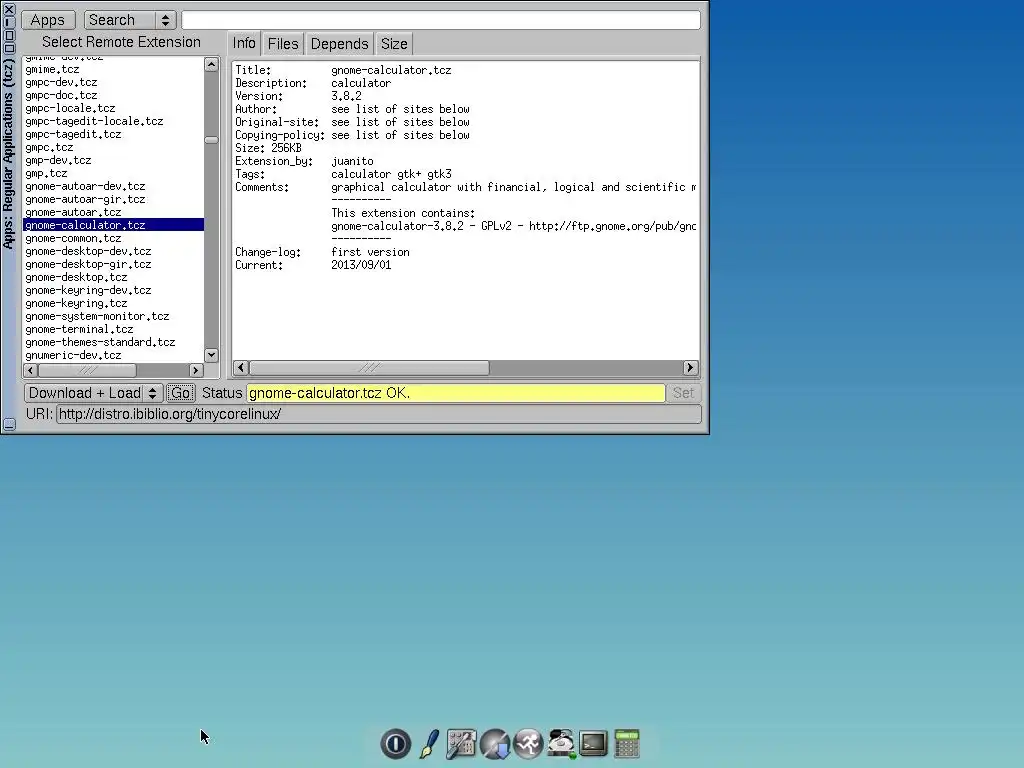Screen dimensions: 1024x768
Task: Select gnome-autoar-gir.tcz extension
Action: click(113, 199)
